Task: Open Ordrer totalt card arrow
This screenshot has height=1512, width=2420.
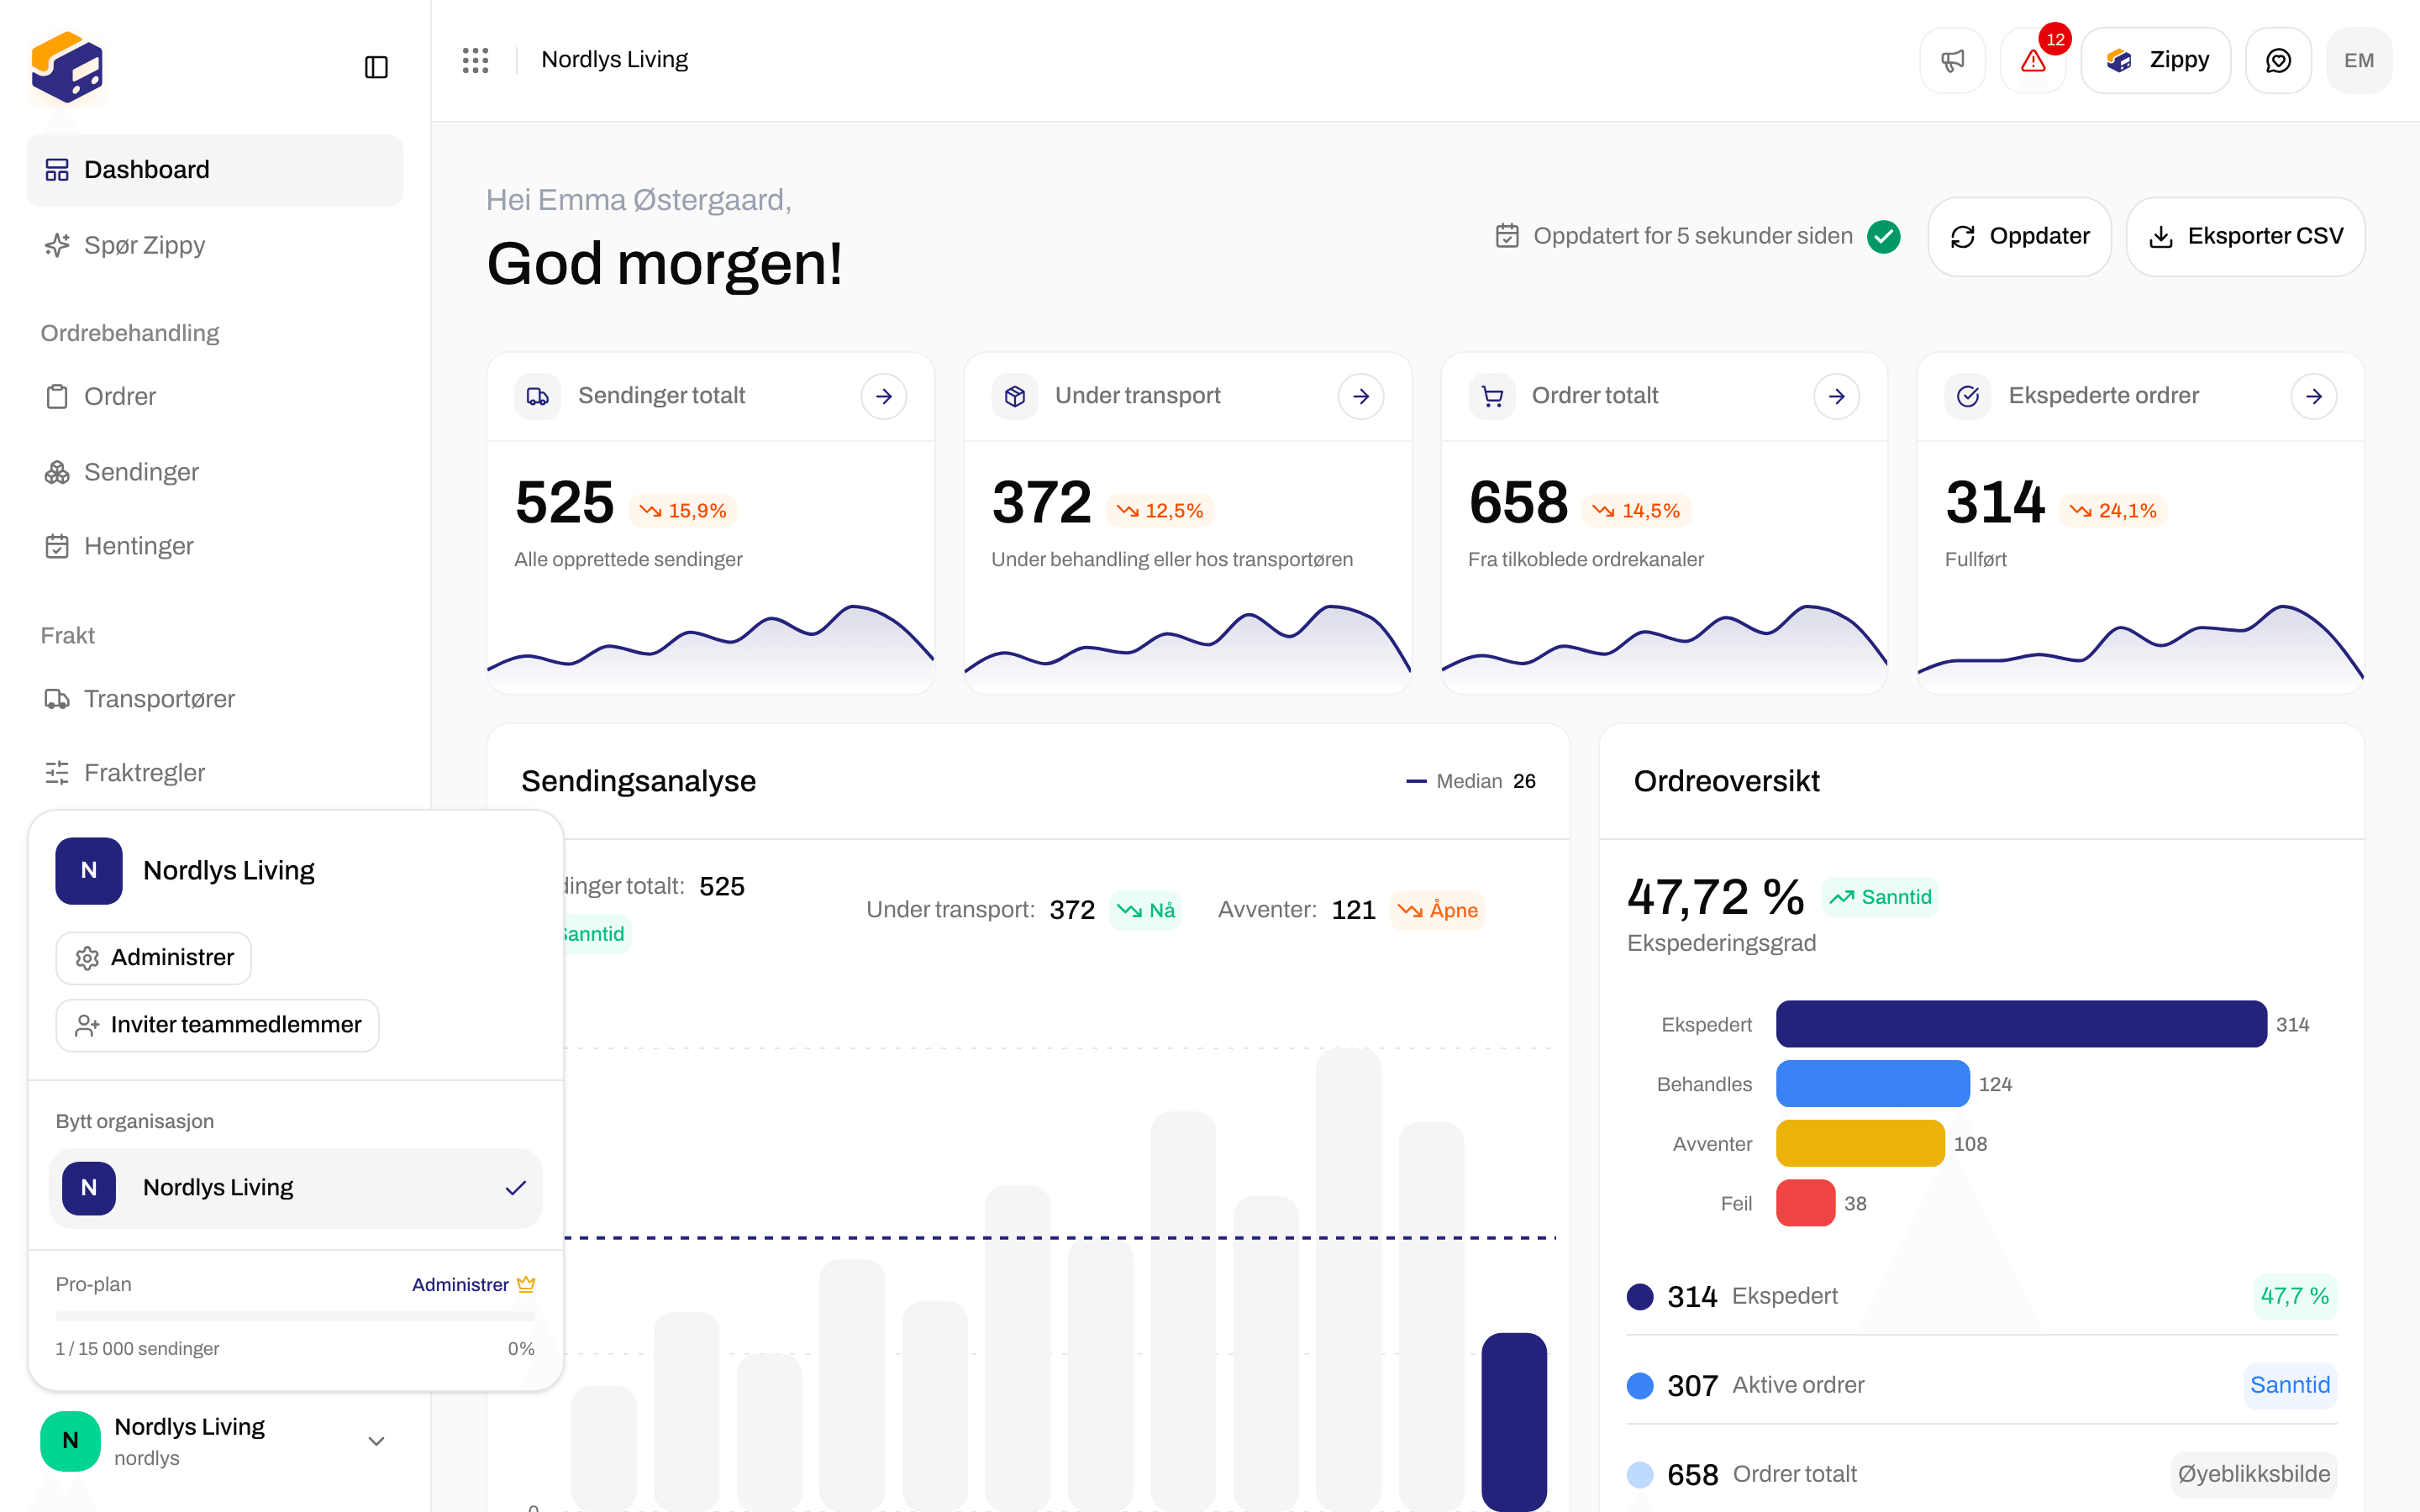Action: coord(1837,396)
